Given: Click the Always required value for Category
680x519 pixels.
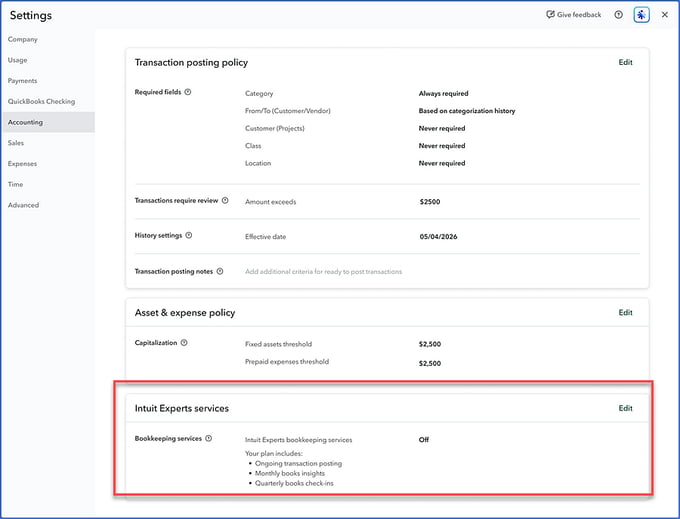Looking at the screenshot, I should 443,94.
